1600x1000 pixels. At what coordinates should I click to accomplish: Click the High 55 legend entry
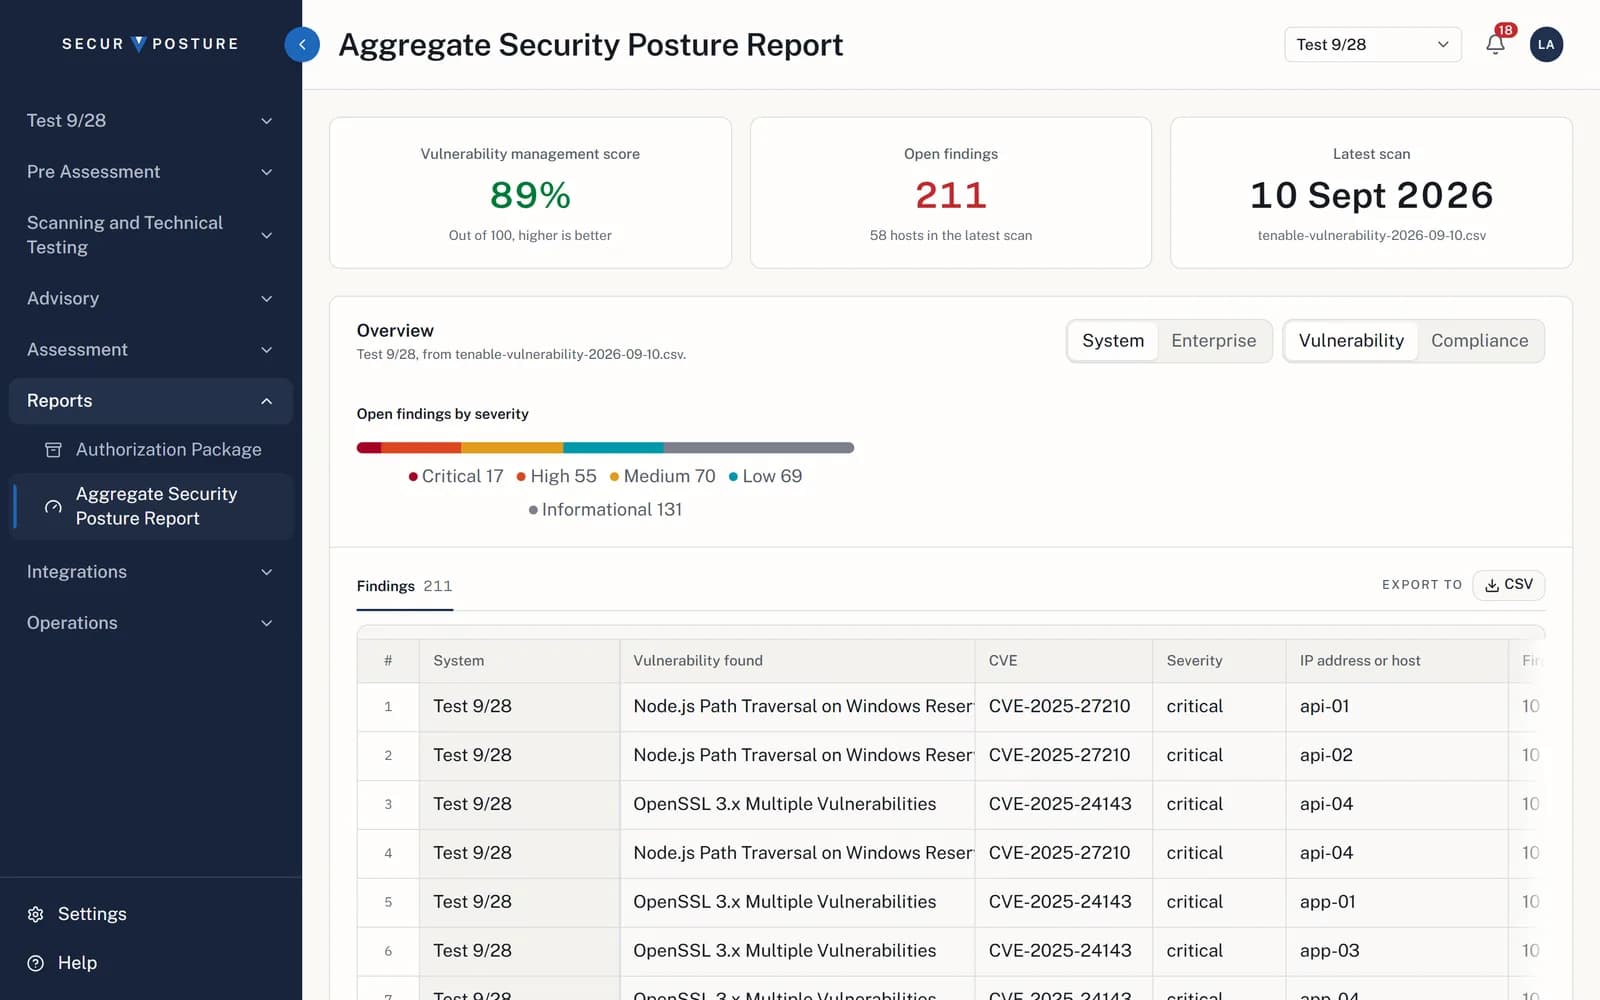[x=556, y=477]
